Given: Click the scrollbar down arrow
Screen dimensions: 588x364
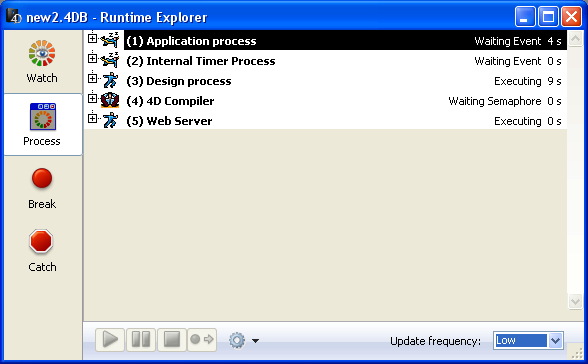Looking at the screenshot, I should point(575,301).
